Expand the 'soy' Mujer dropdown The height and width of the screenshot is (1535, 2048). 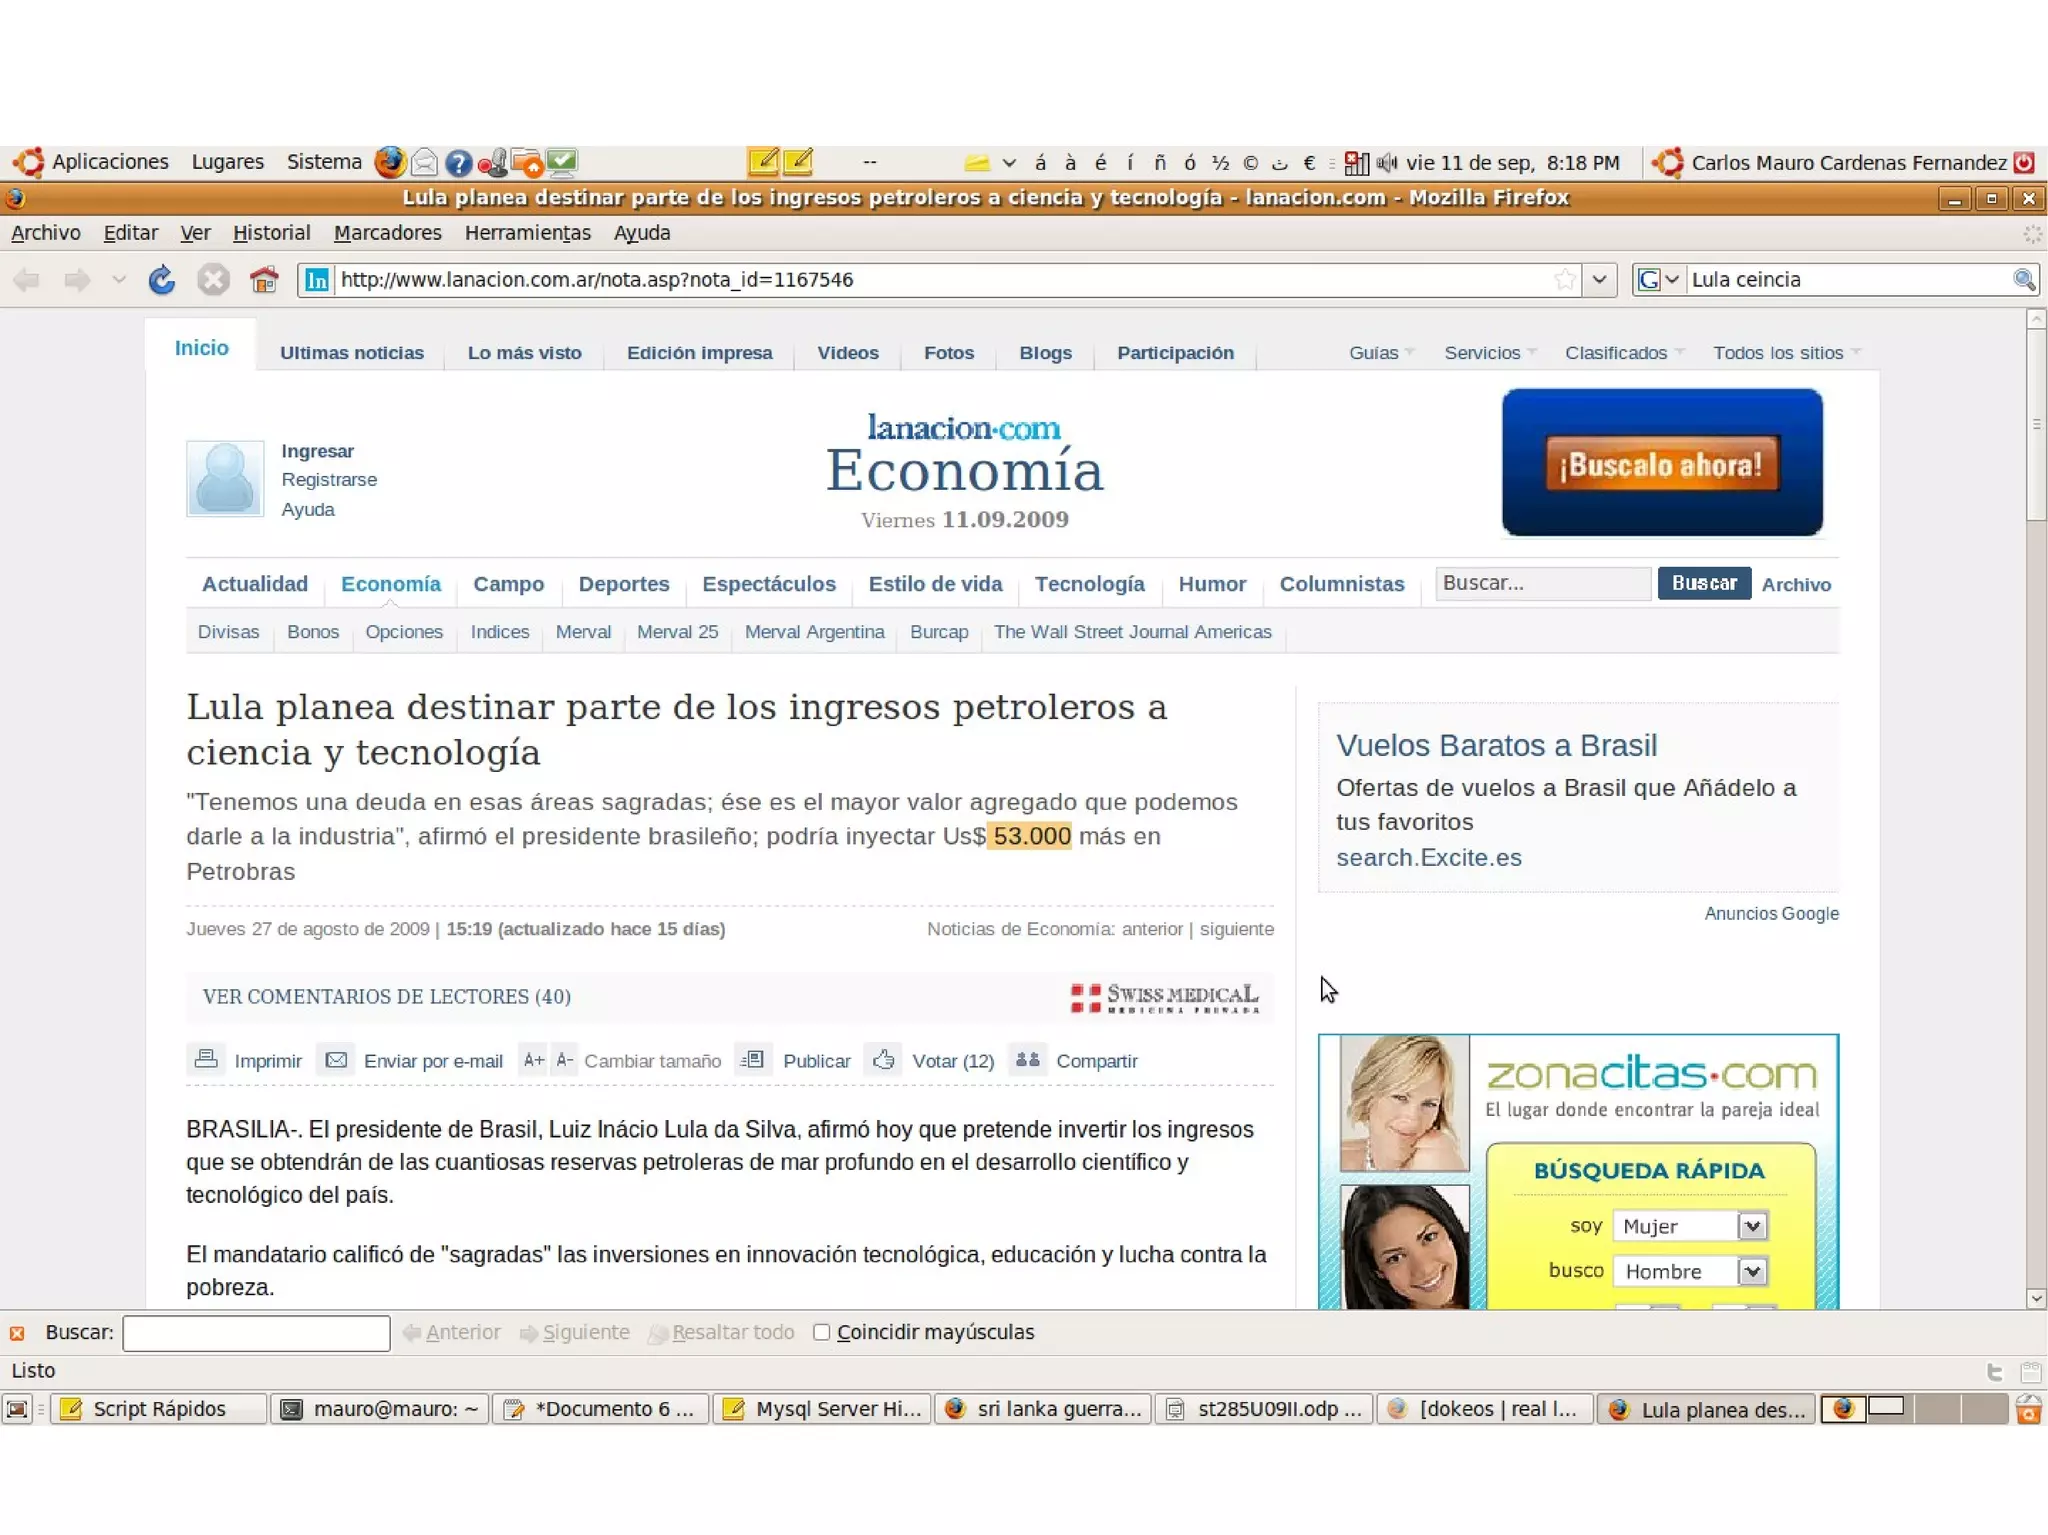click(x=1752, y=1226)
